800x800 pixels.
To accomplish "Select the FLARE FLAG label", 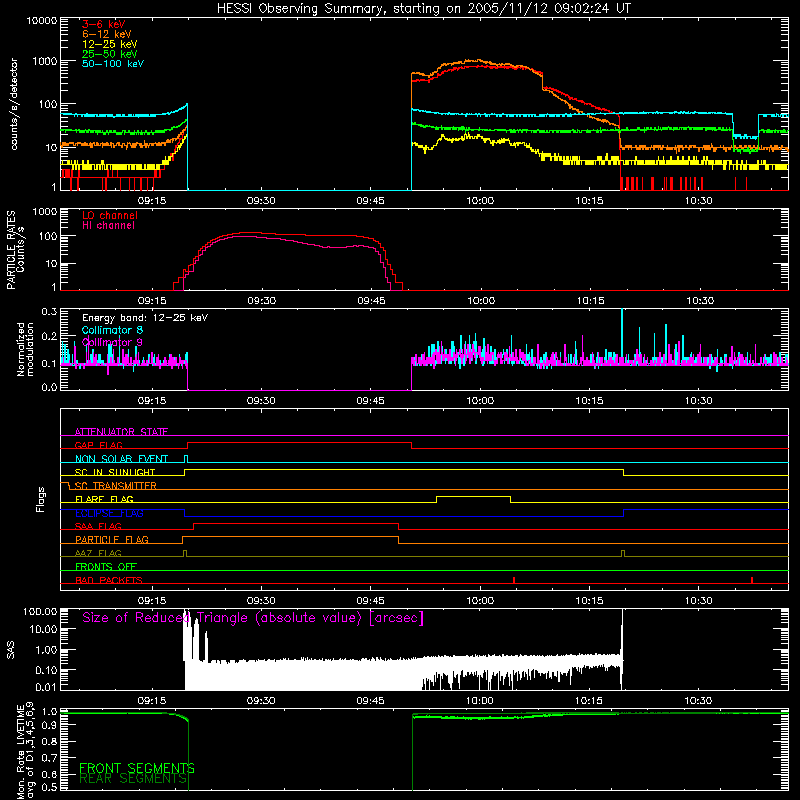I will click(x=104, y=499).
